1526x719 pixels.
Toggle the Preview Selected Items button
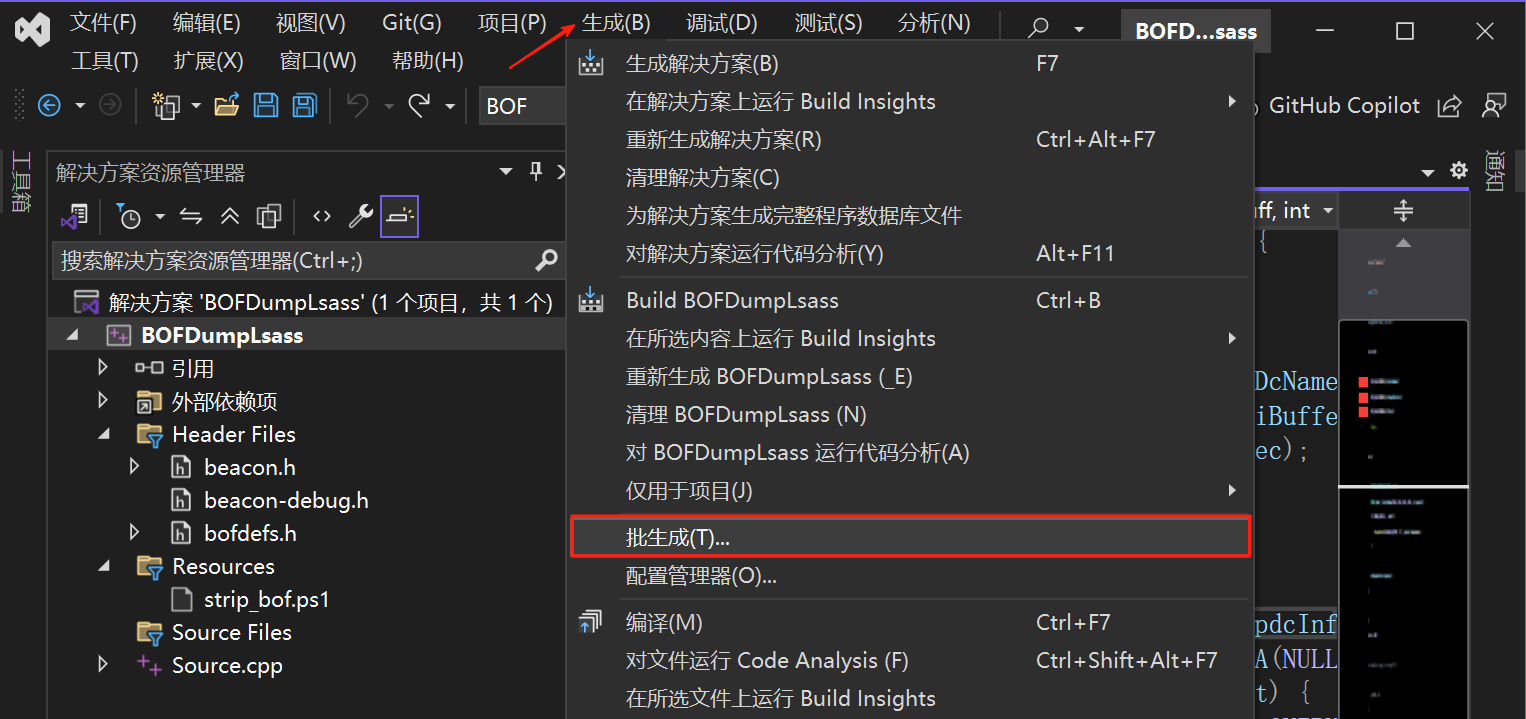399,216
